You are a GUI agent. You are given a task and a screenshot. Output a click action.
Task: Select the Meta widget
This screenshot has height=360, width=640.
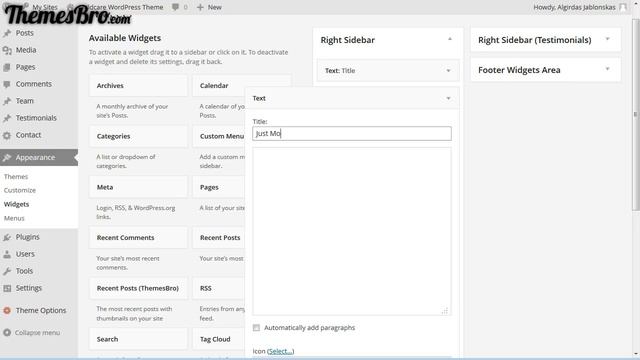pyautogui.click(x=138, y=187)
